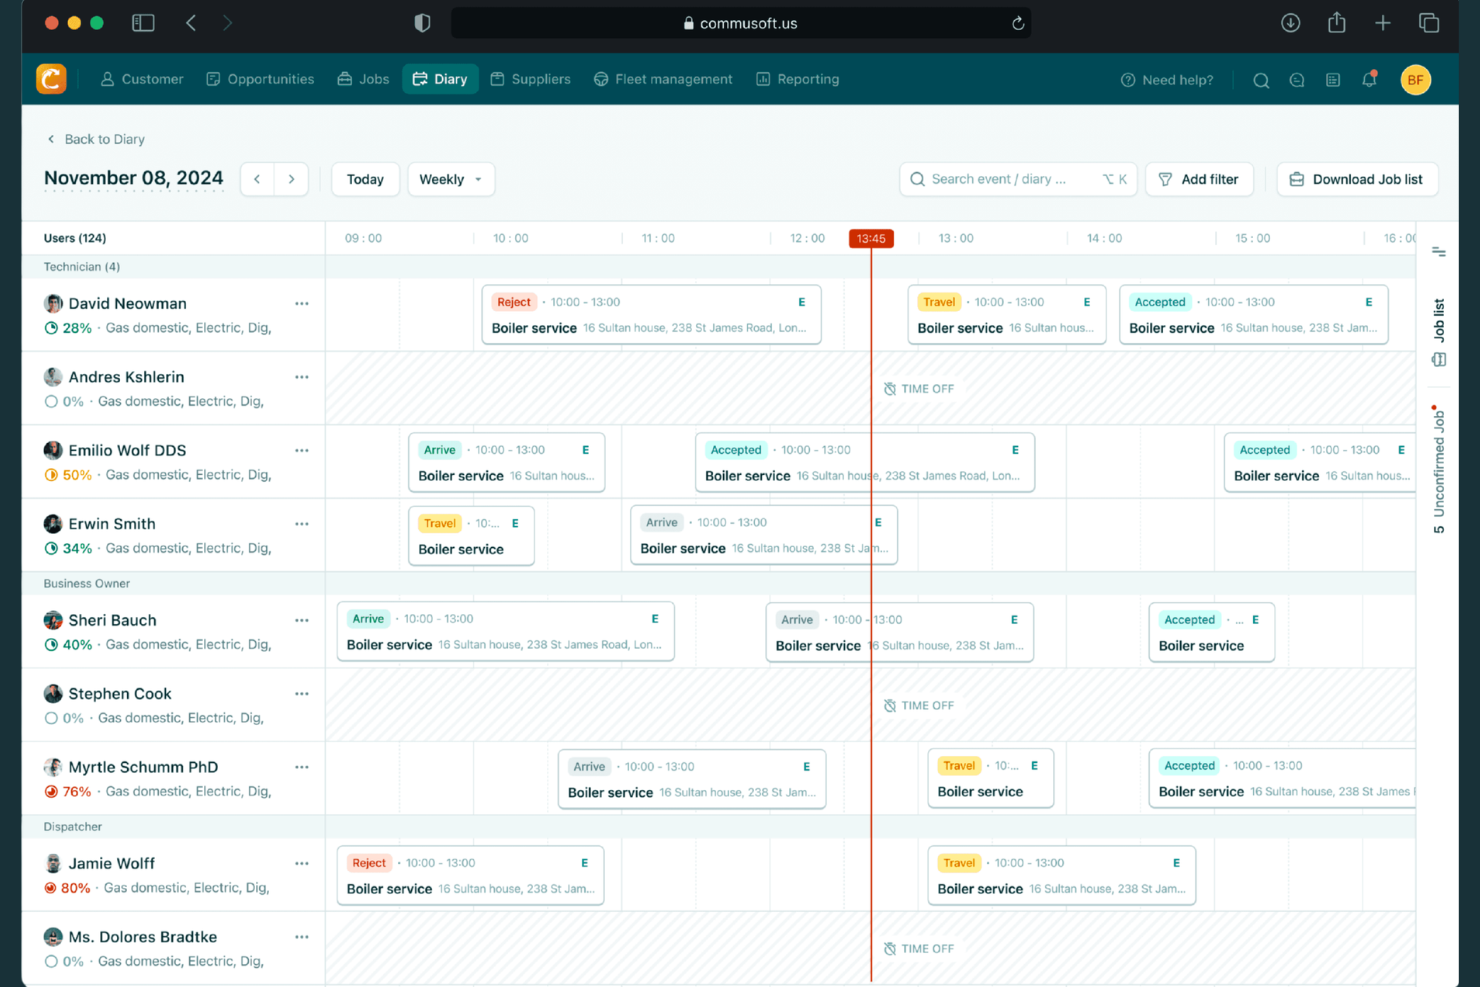This screenshot has height=987, width=1480.
Task: Click Download Job list button
Action: (x=1357, y=179)
